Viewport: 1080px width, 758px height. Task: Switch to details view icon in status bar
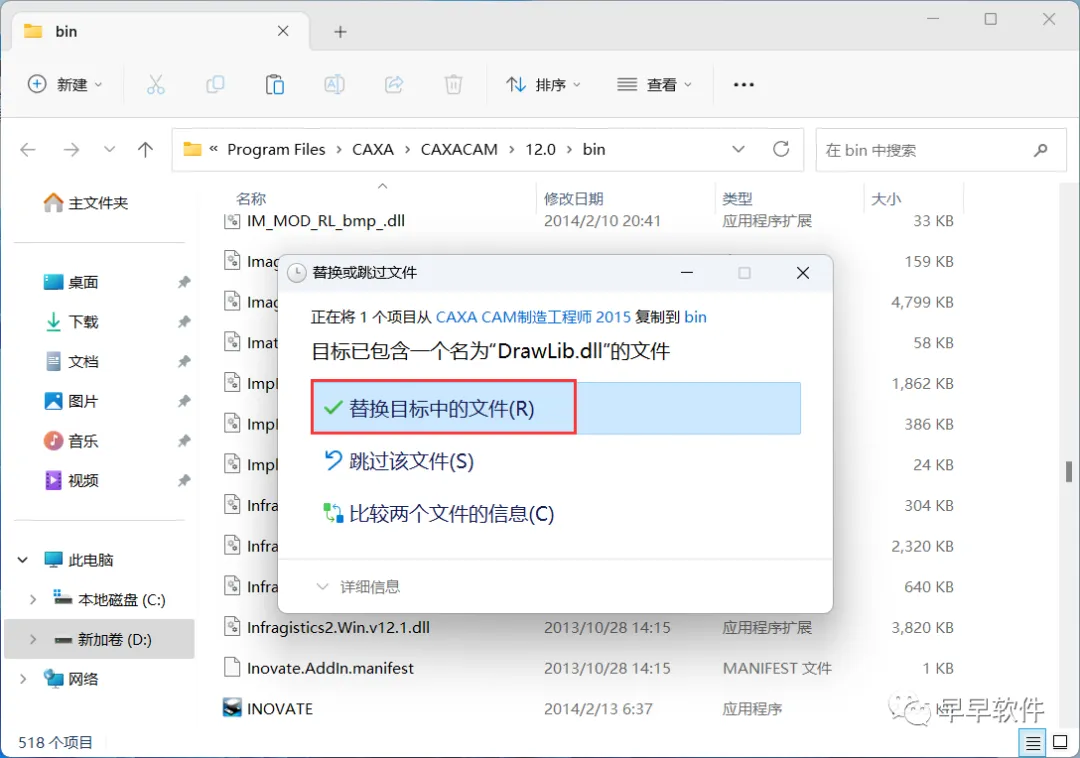tap(1032, 743)
